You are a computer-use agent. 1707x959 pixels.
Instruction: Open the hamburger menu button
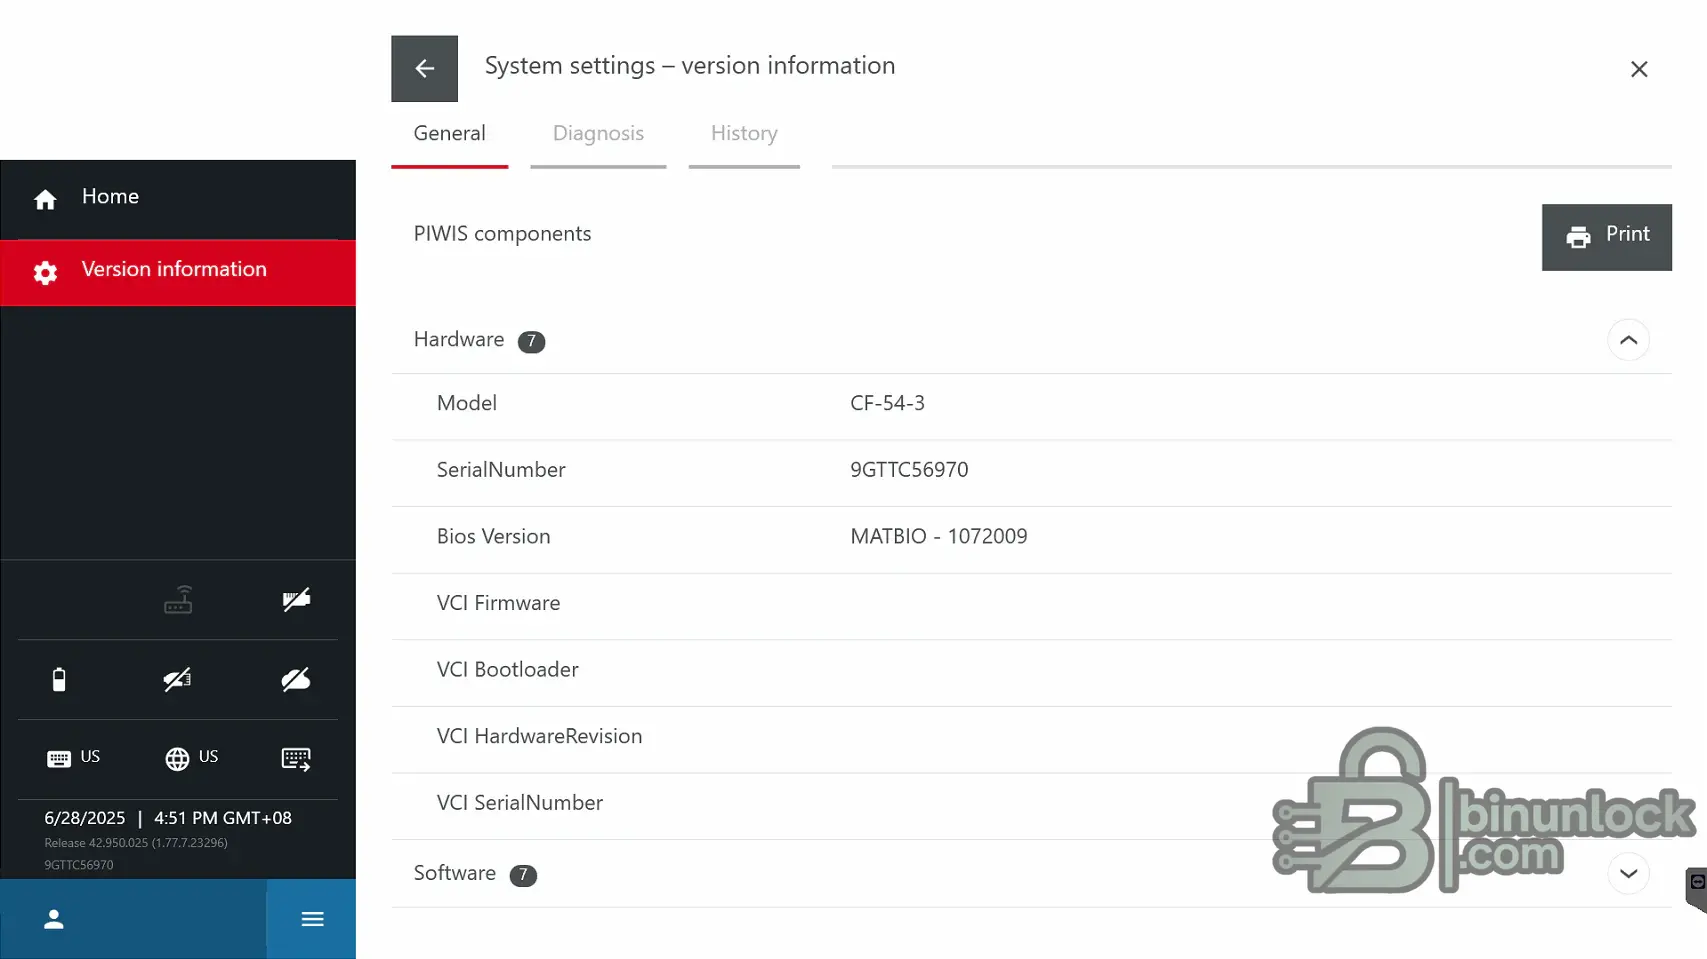[x=312, y=919]
